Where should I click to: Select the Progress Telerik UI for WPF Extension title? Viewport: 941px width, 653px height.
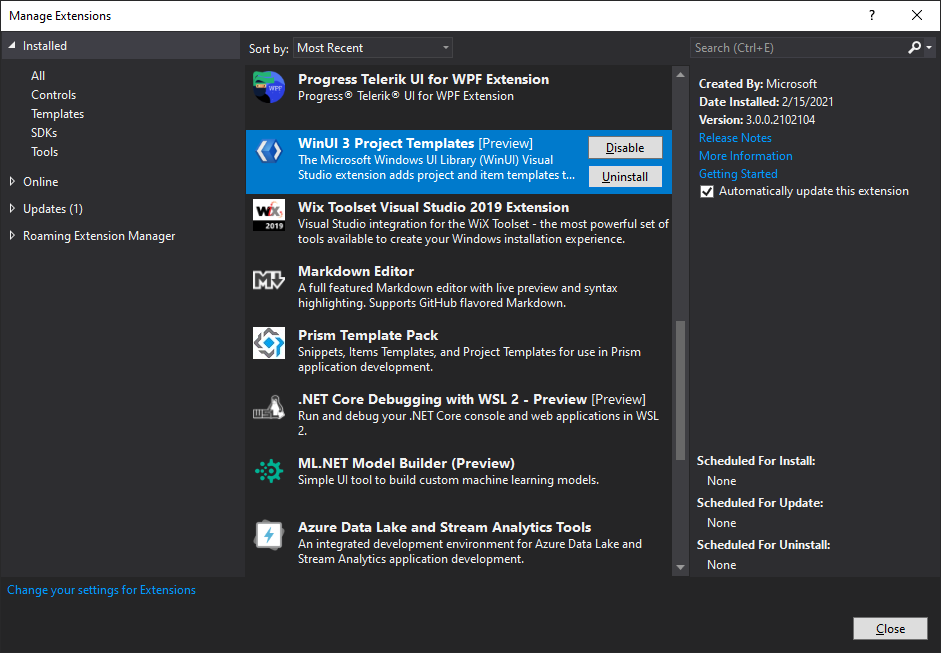pyautogui.click(x=424, y=79)
